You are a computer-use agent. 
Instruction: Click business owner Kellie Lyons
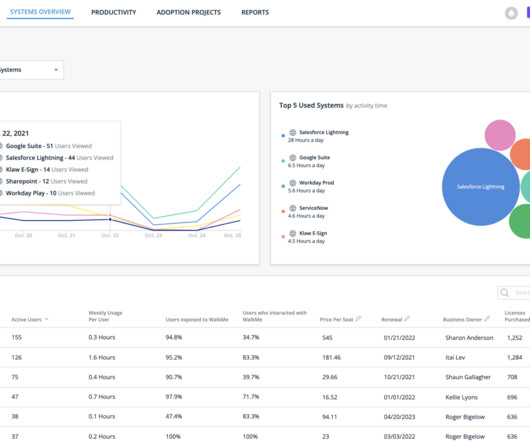coord(461,397)
